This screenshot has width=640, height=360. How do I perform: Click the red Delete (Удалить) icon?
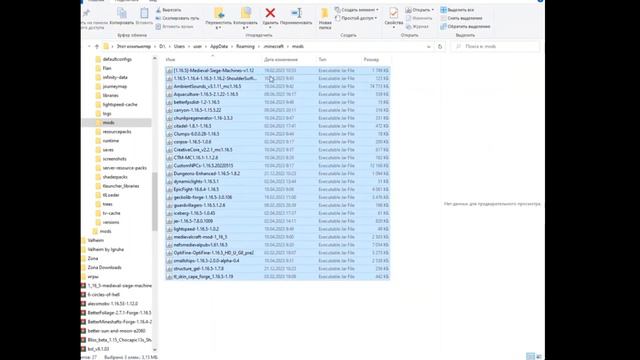click(270, 13)
